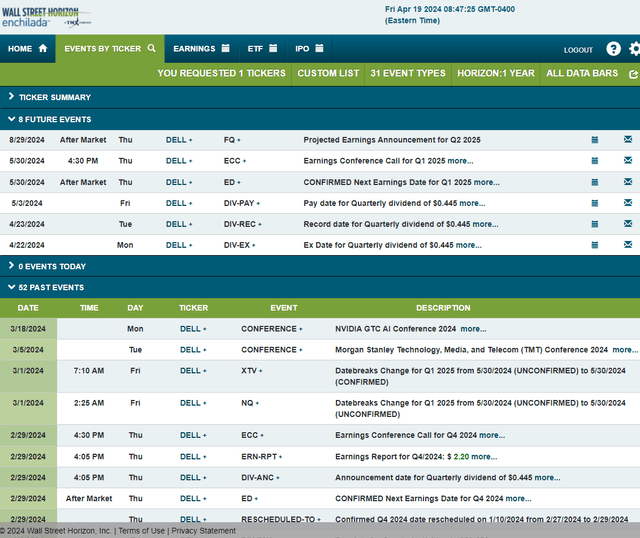Viewport: 640px width, 538px height.
Task: Sort by DATE column header
Action: [28, 308]
